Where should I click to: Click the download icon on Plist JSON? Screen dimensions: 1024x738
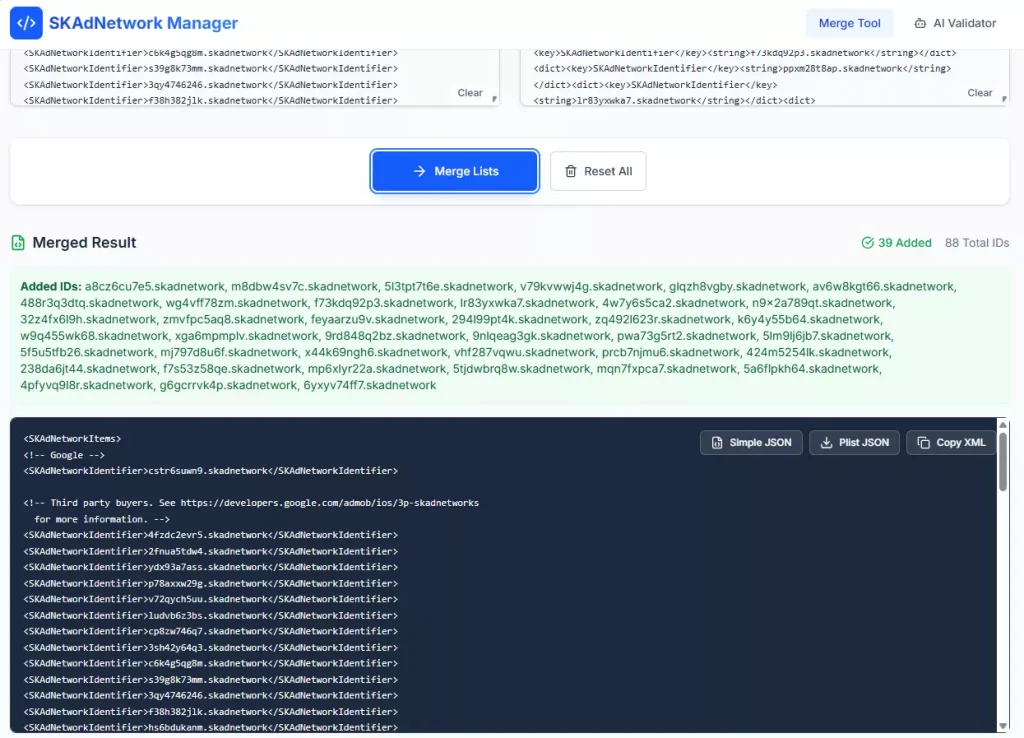827,443
